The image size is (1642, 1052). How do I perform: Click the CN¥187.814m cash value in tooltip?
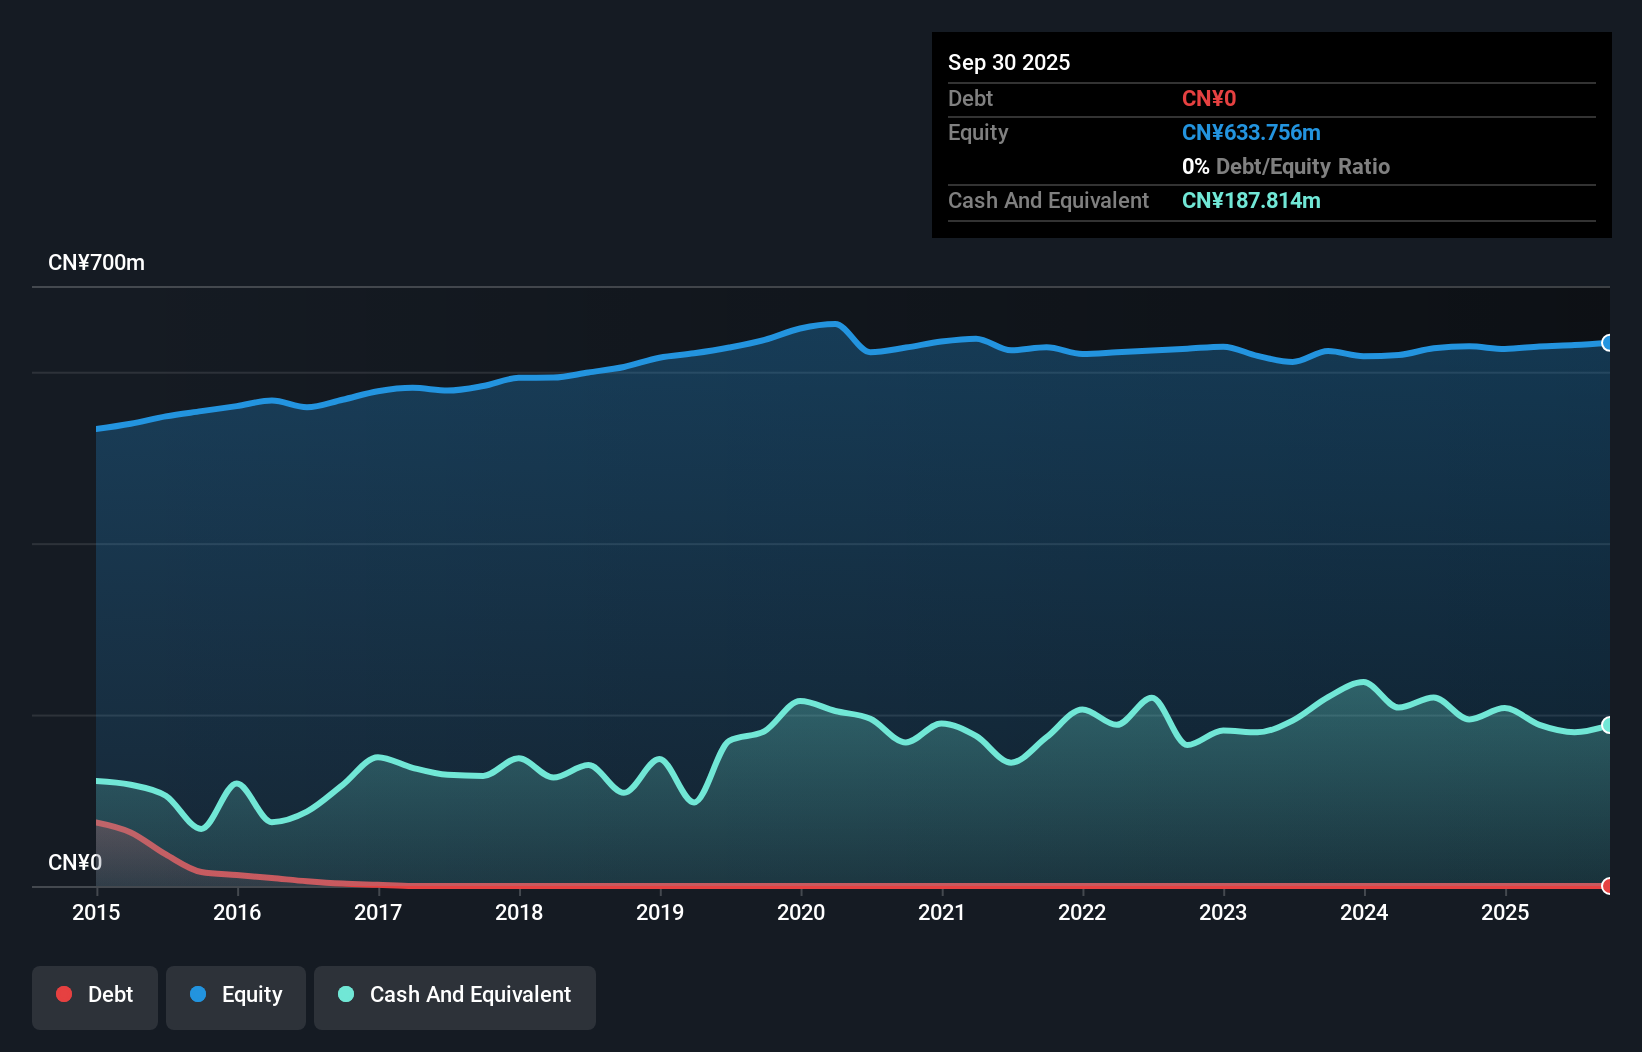(1251, 201)
